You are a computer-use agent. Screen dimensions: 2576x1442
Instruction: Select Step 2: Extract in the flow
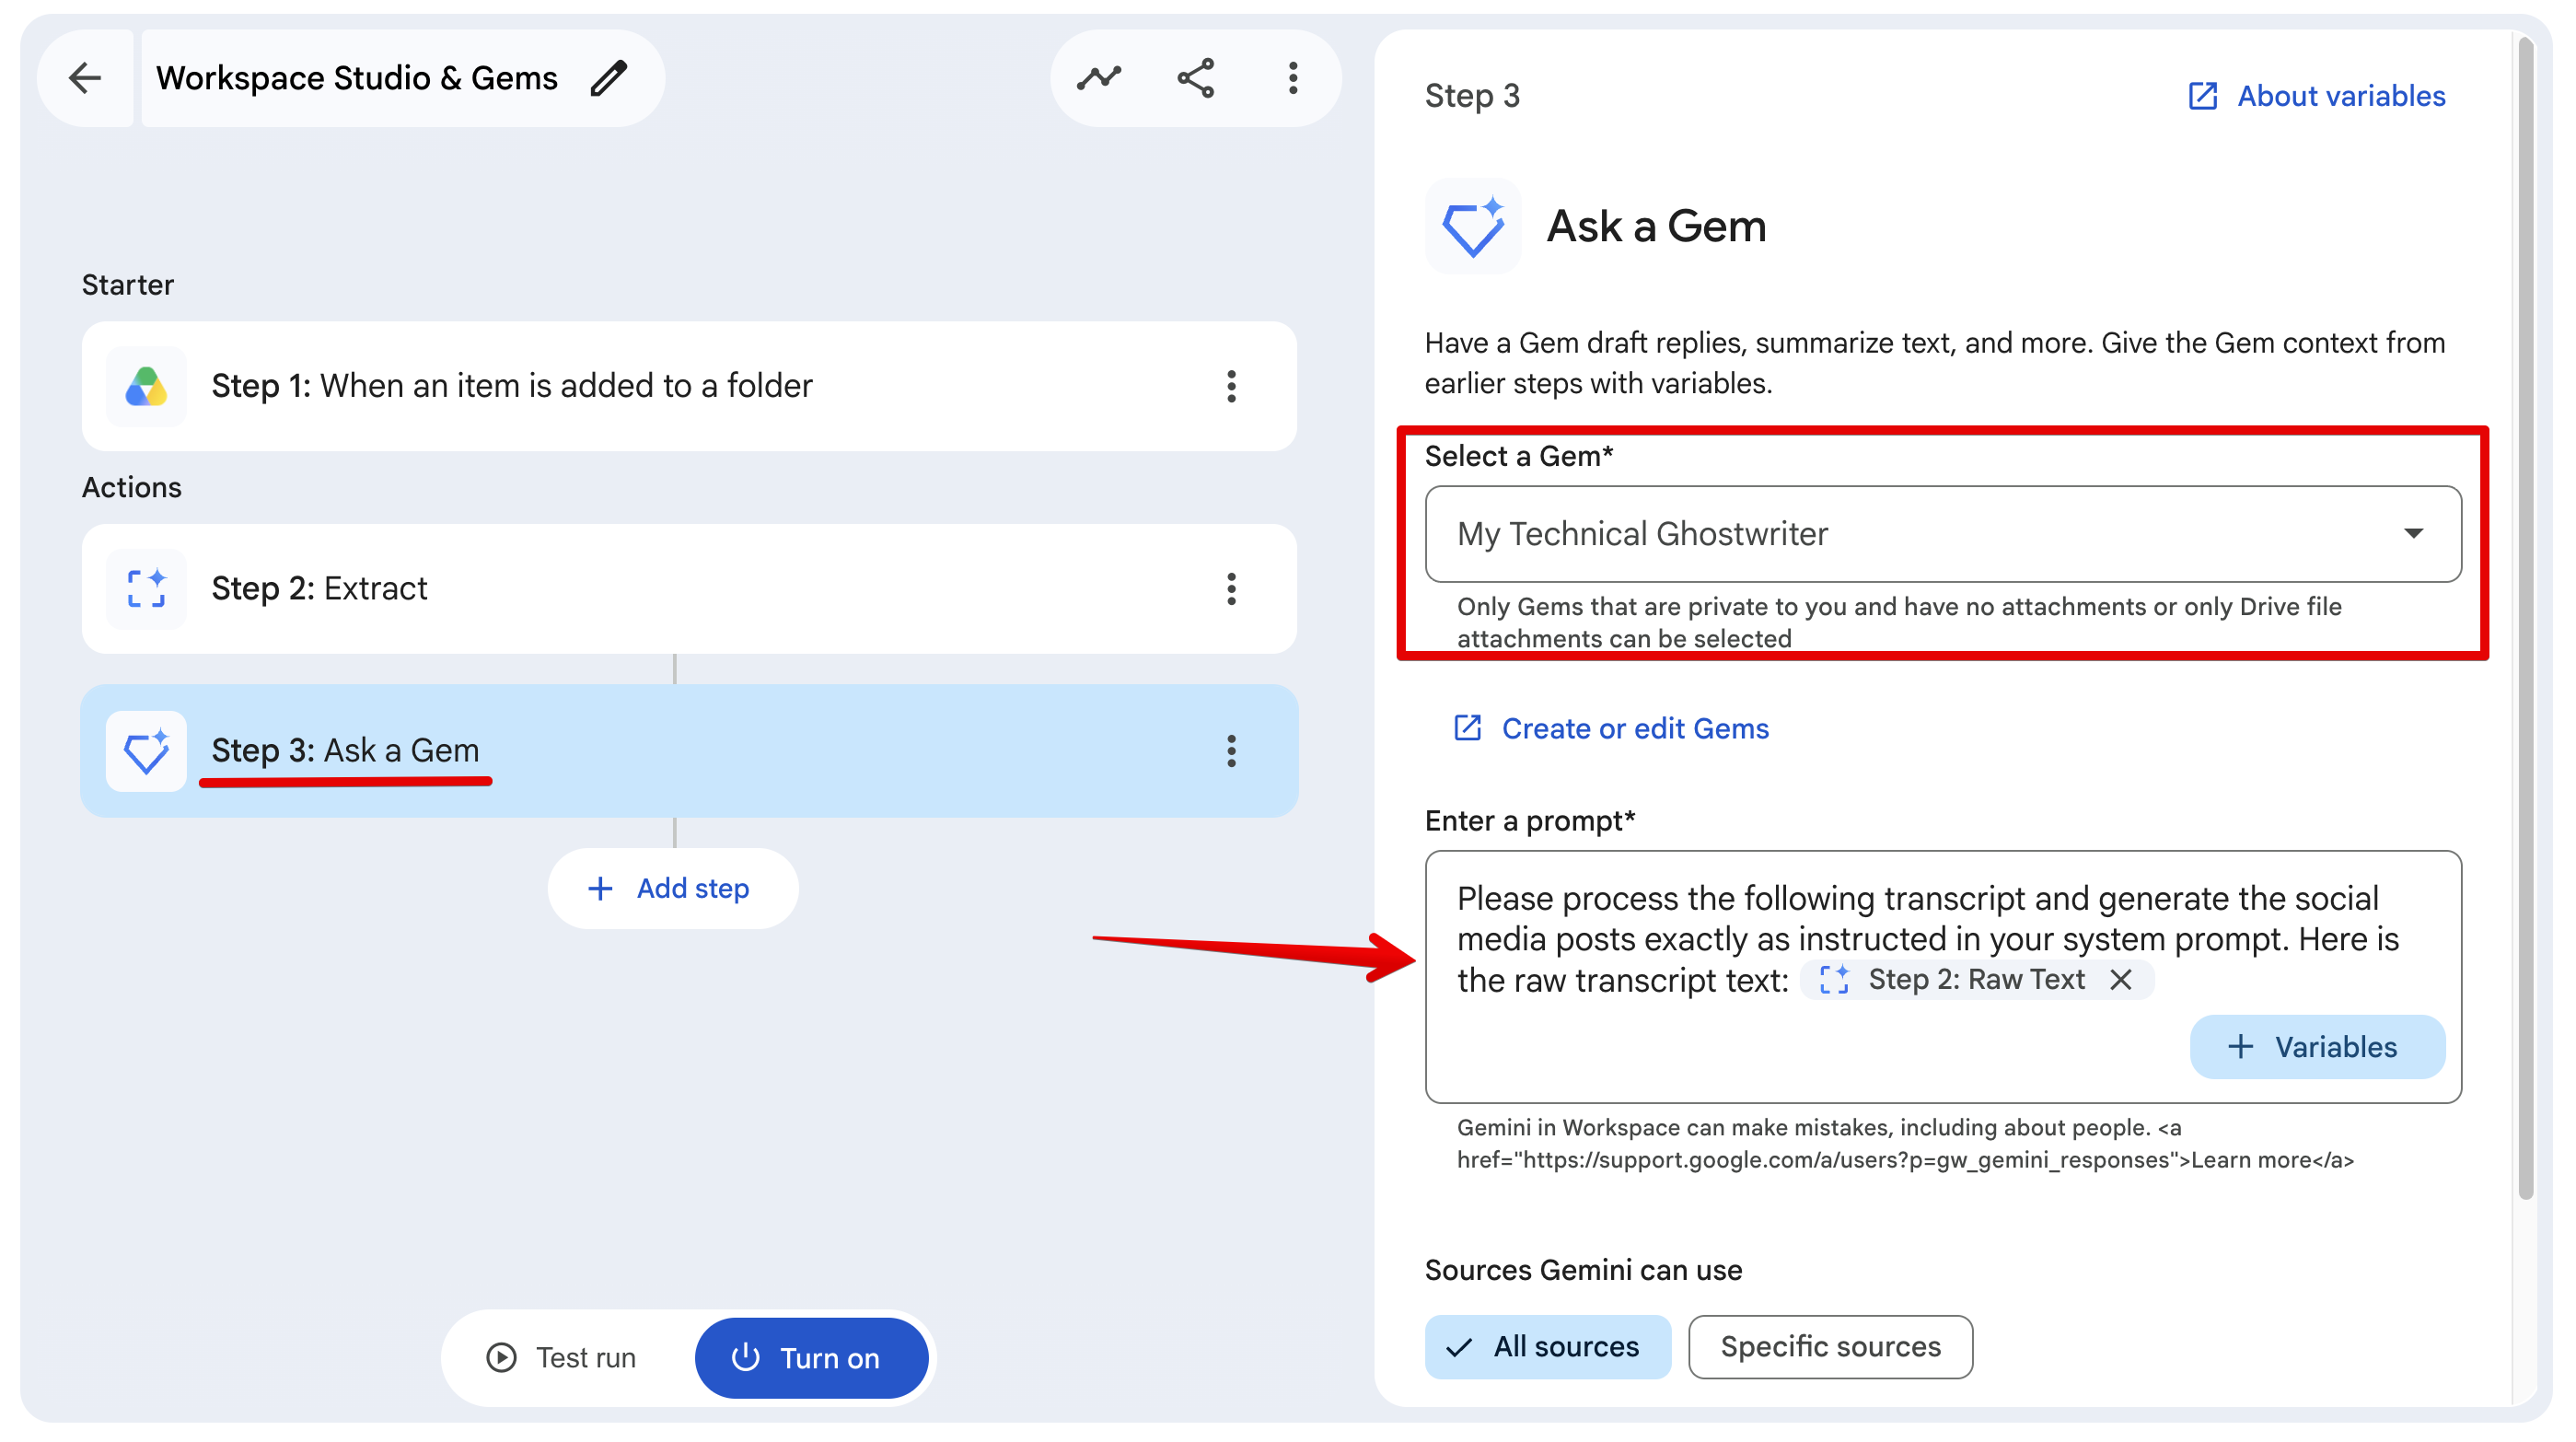[x=689, y=589]
